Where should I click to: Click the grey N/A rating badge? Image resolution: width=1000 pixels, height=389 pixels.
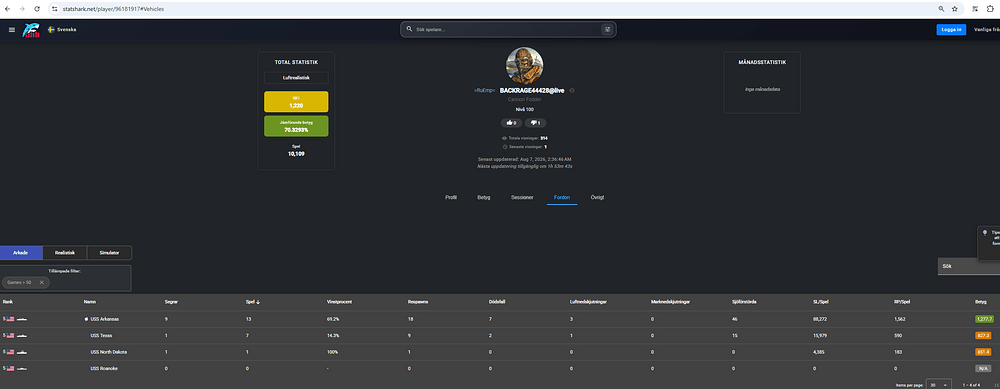[x=983, y=369]
